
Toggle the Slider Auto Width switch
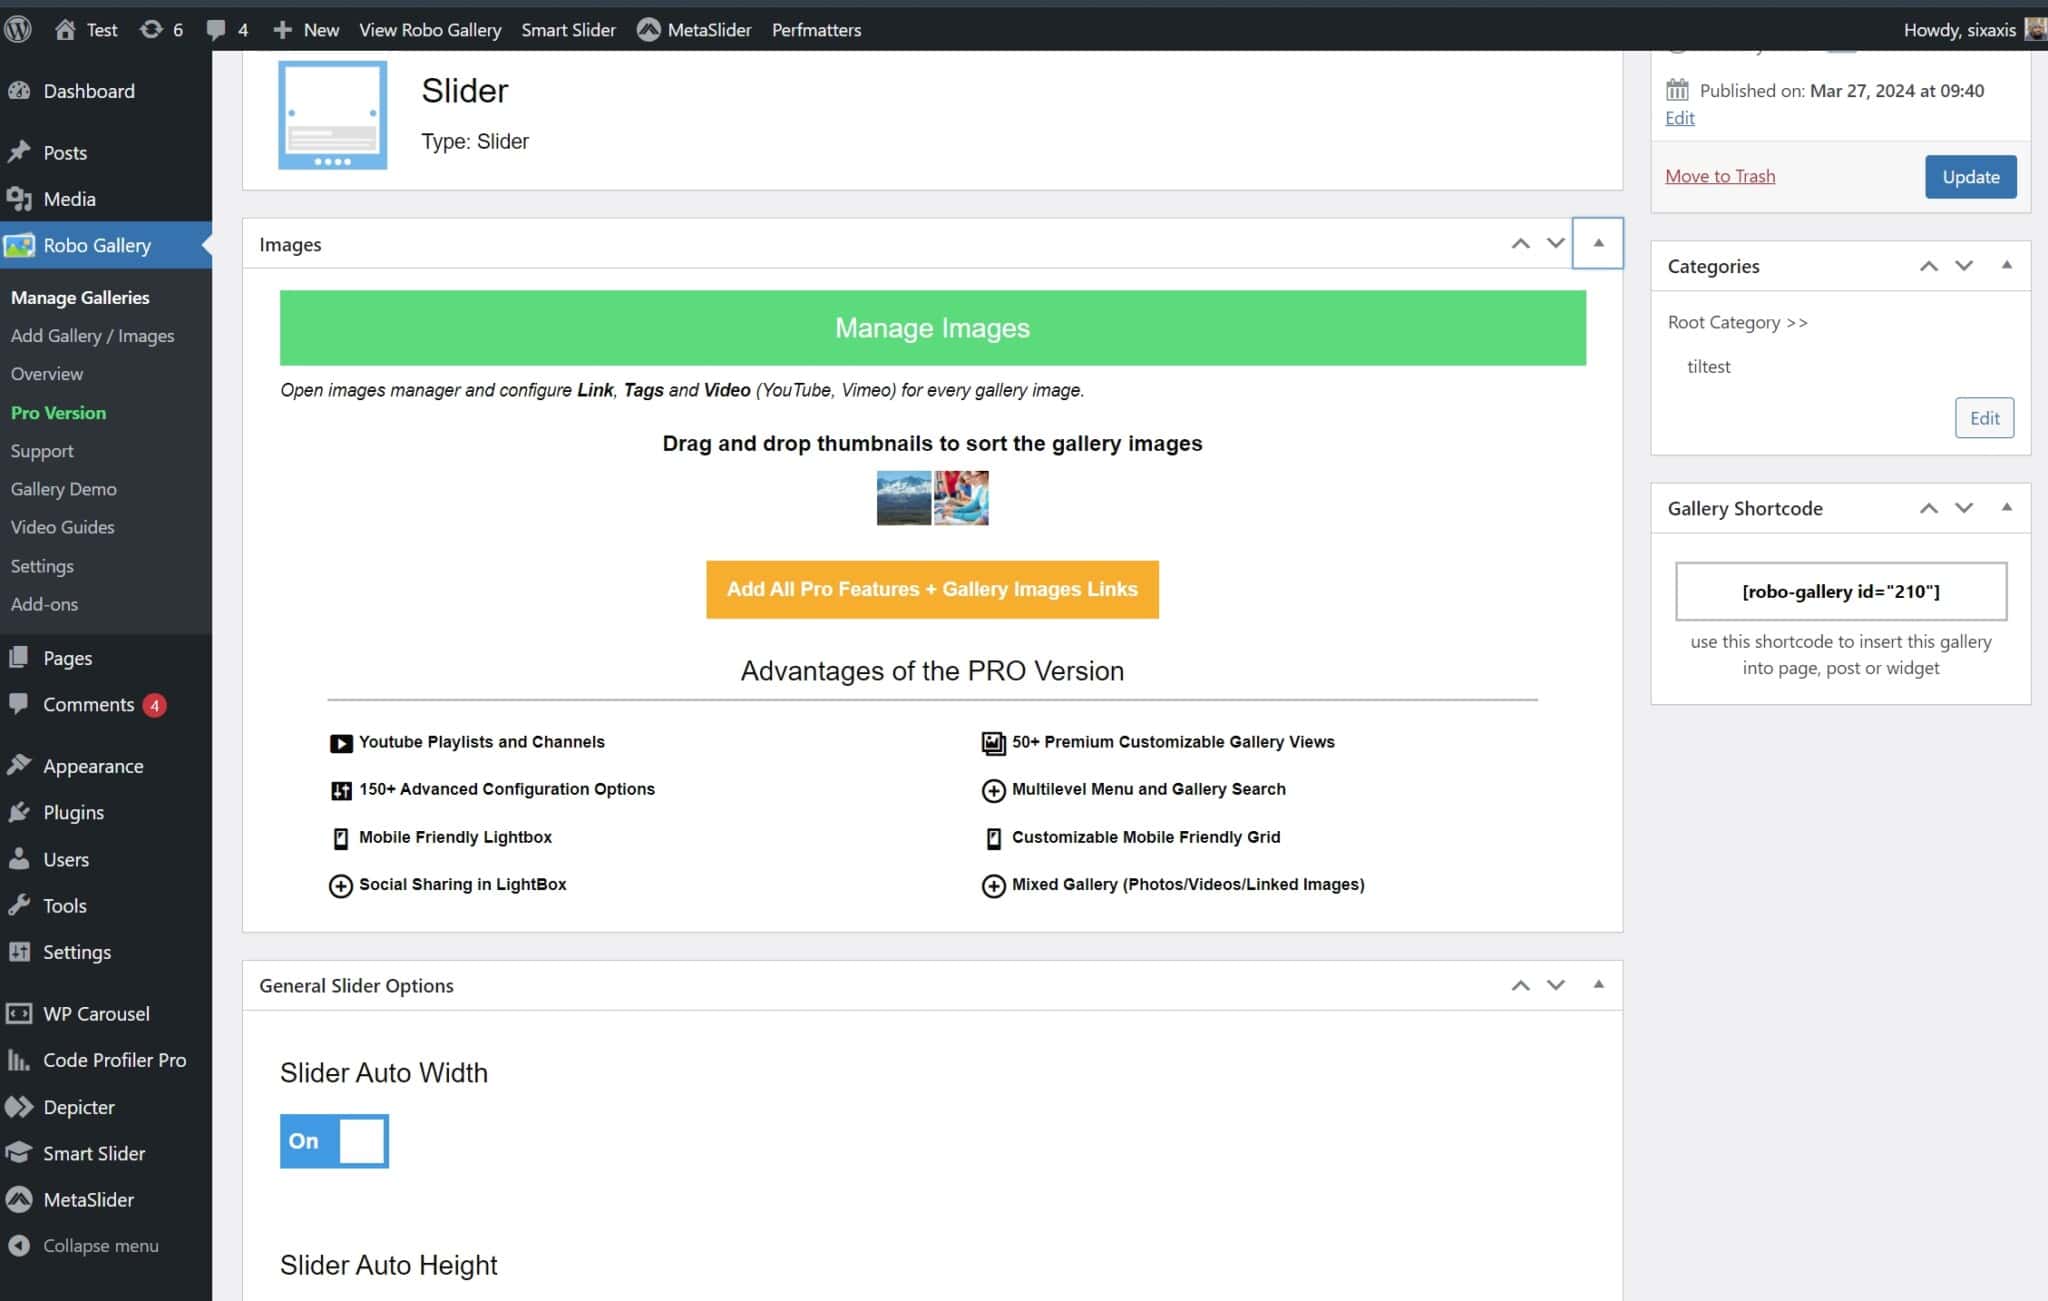[x=334, y=1141]
